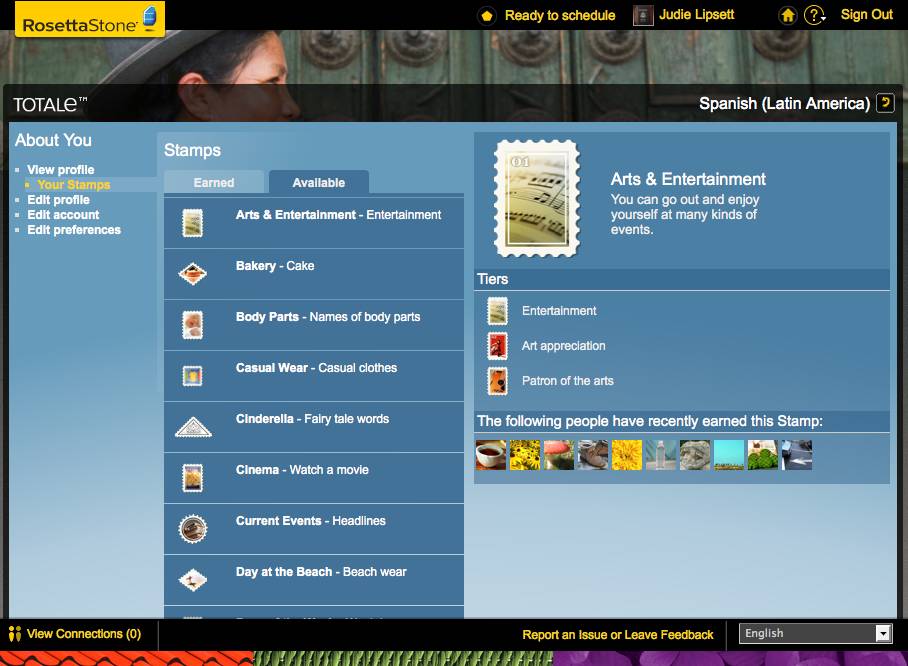The width and height of the screenshot is (908, 666).
Task: Open the blue sky landscape user avatar
Action: 729,455
